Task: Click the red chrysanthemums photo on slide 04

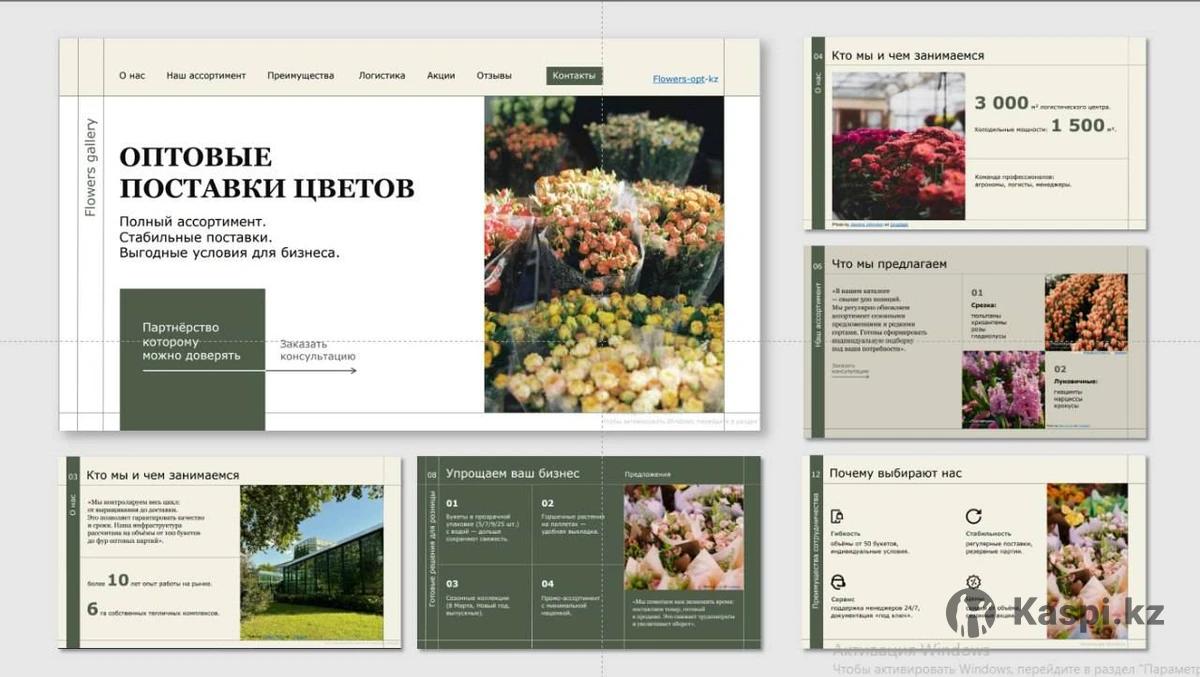Action: pyautogui.click(x=898, y=172)
